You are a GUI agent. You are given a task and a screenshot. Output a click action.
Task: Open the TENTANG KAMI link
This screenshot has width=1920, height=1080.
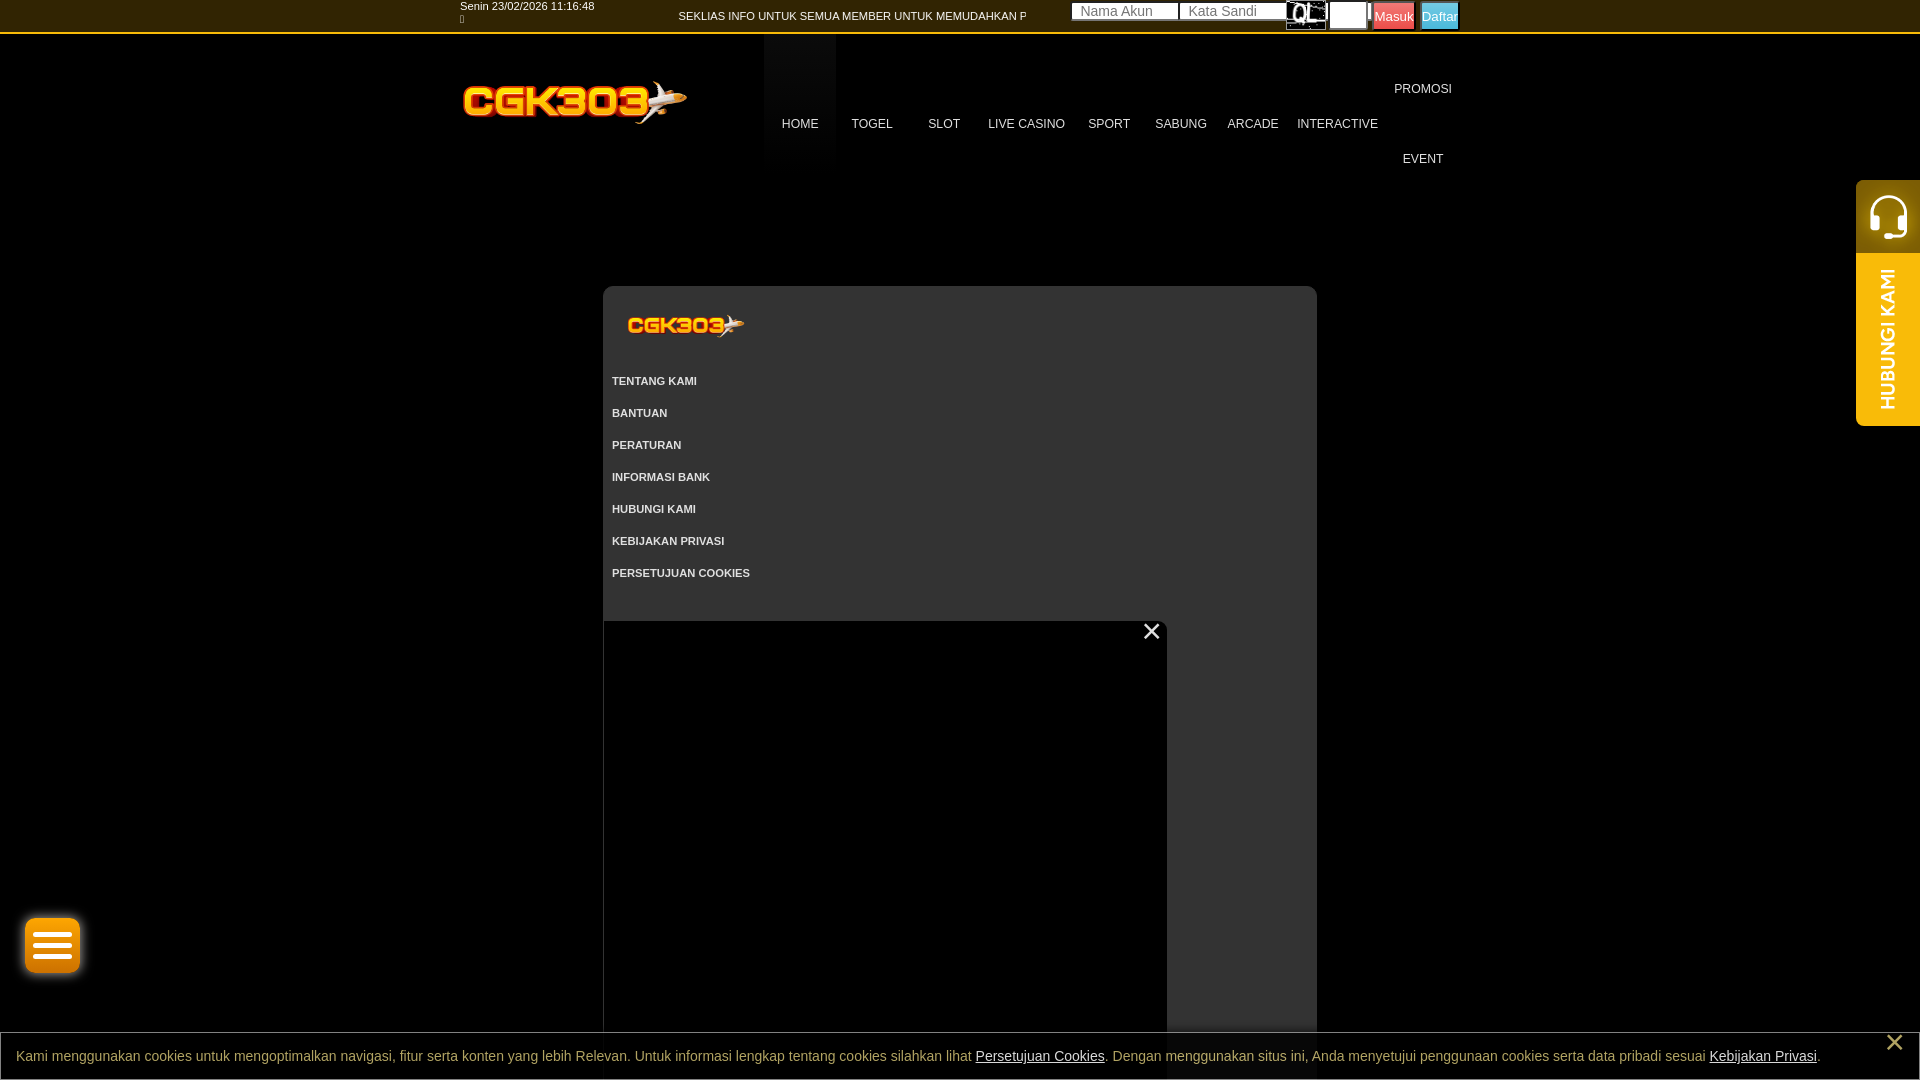[x=654, y=381]
